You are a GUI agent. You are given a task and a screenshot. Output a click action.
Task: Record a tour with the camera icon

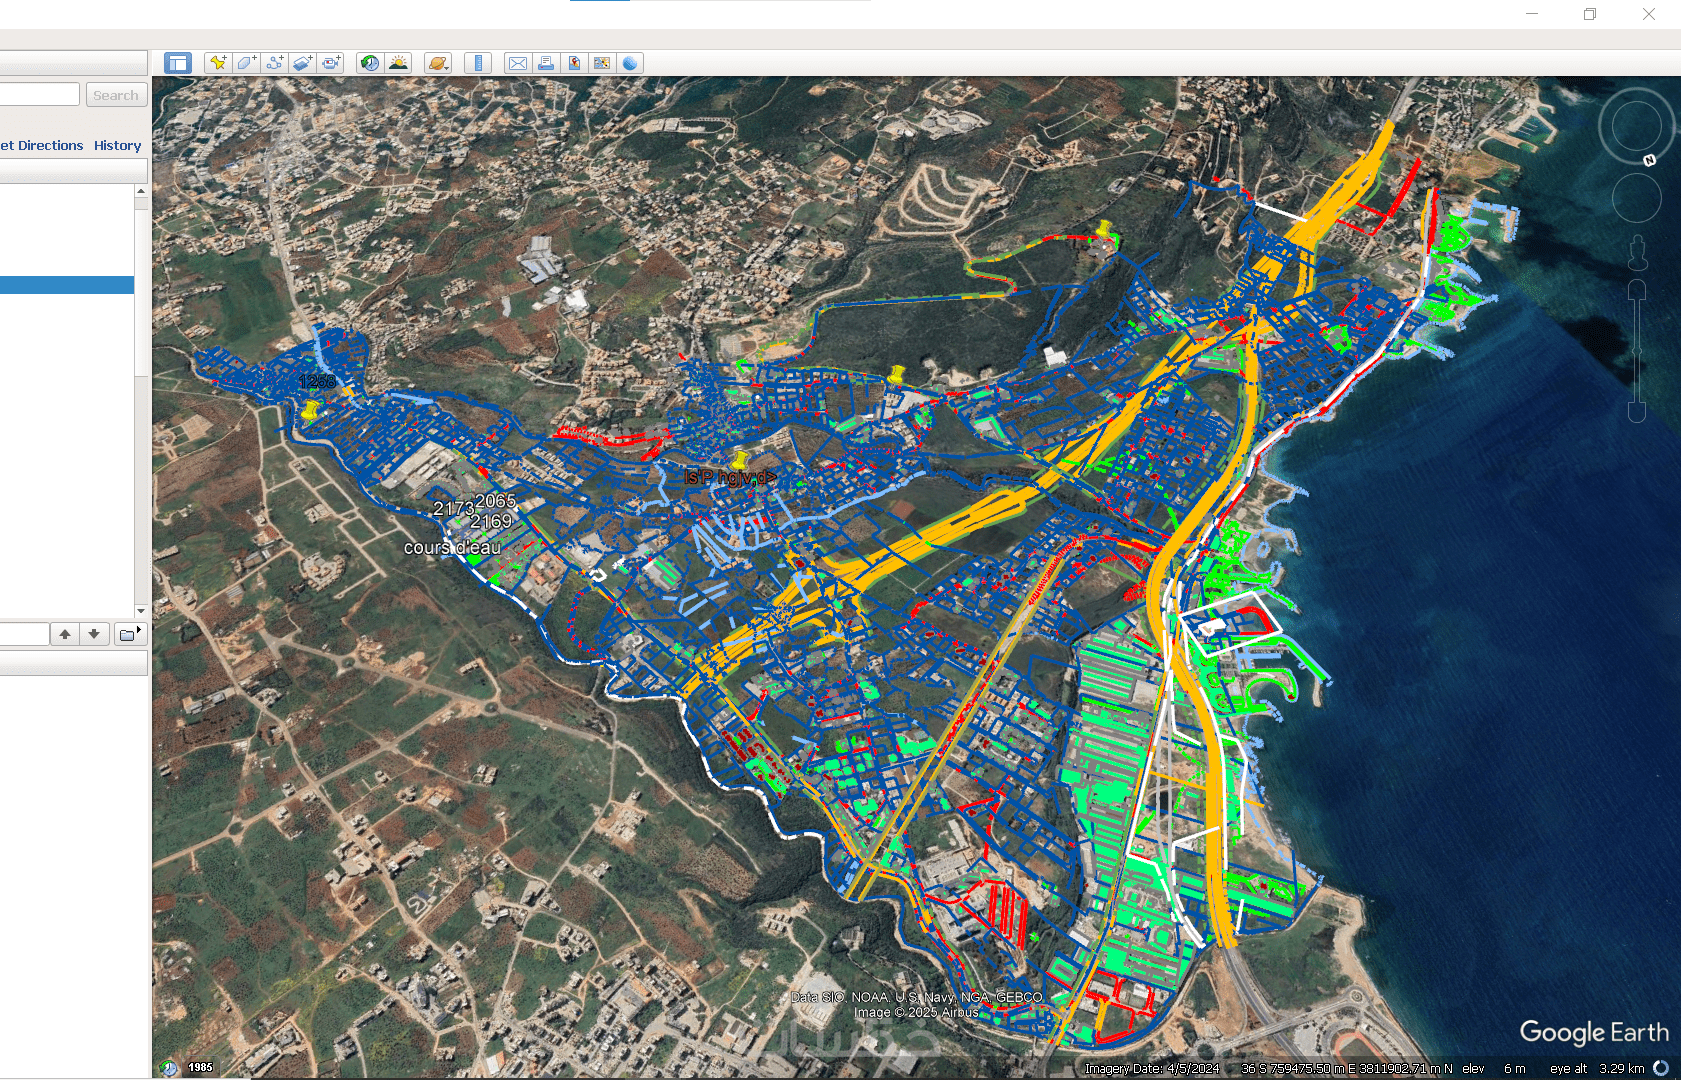[330, 63]
